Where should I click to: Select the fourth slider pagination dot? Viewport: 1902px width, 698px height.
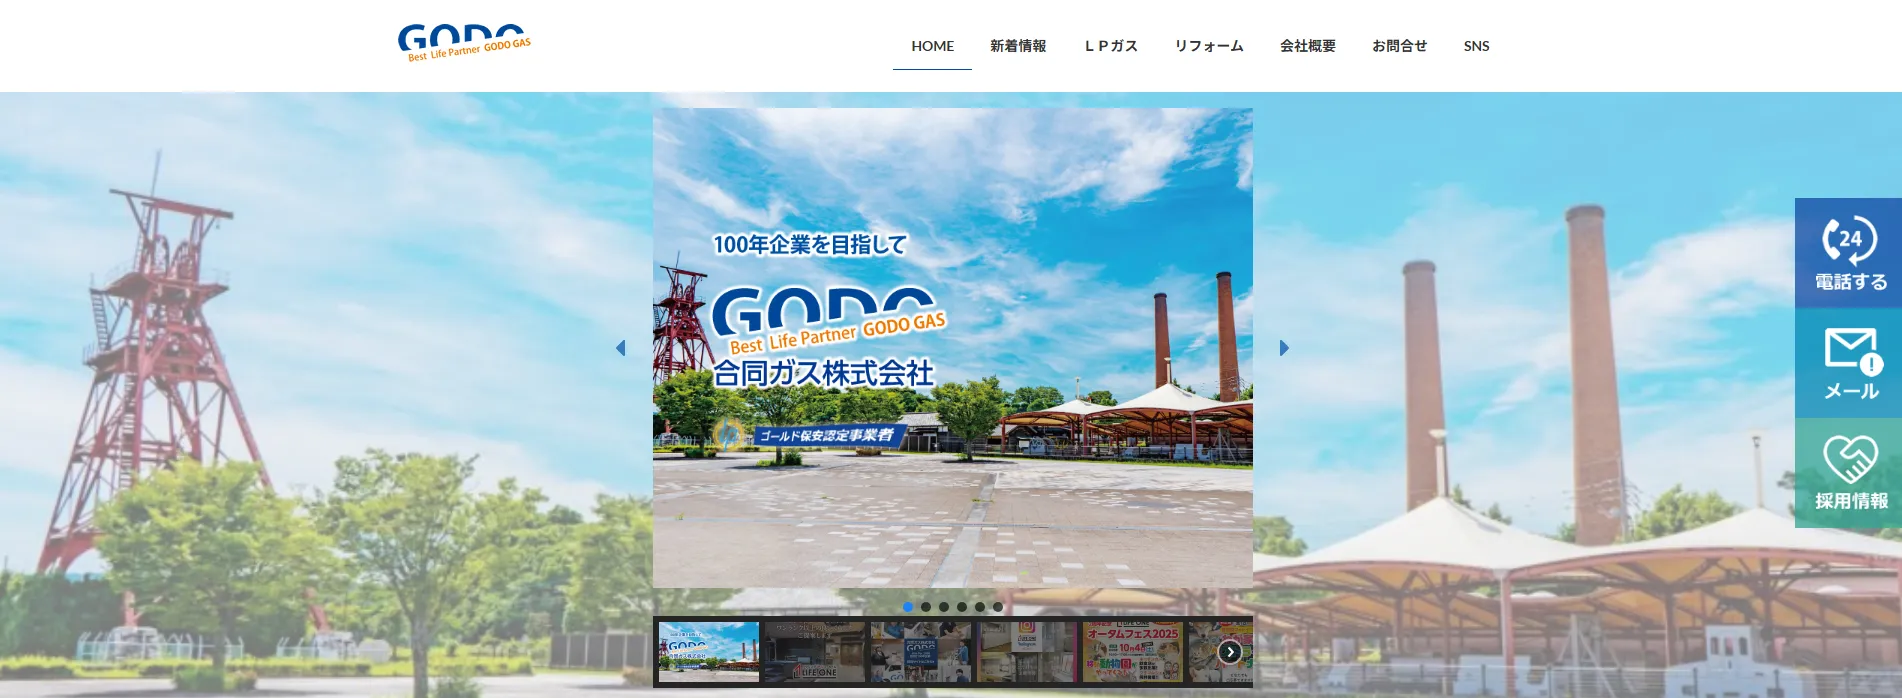[x=962, y=607]
